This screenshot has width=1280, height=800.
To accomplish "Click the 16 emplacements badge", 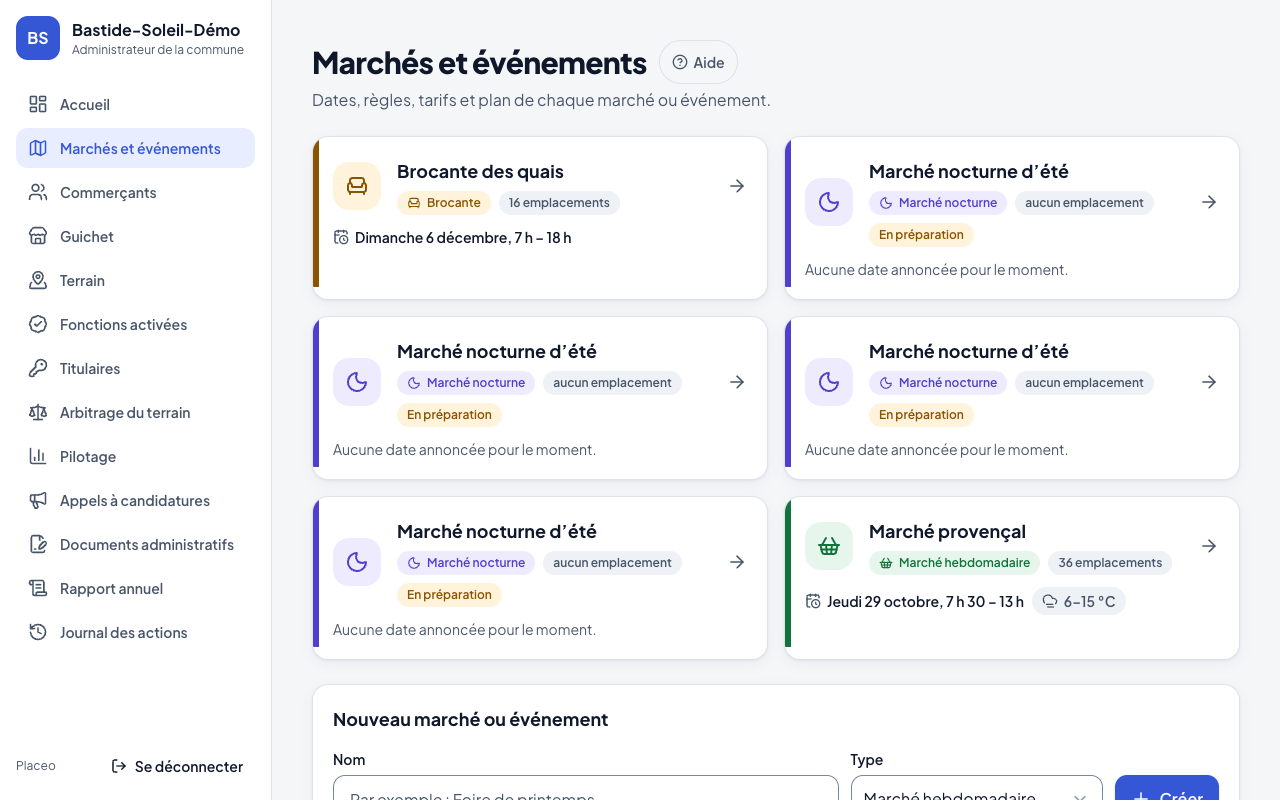I will 559,203.
